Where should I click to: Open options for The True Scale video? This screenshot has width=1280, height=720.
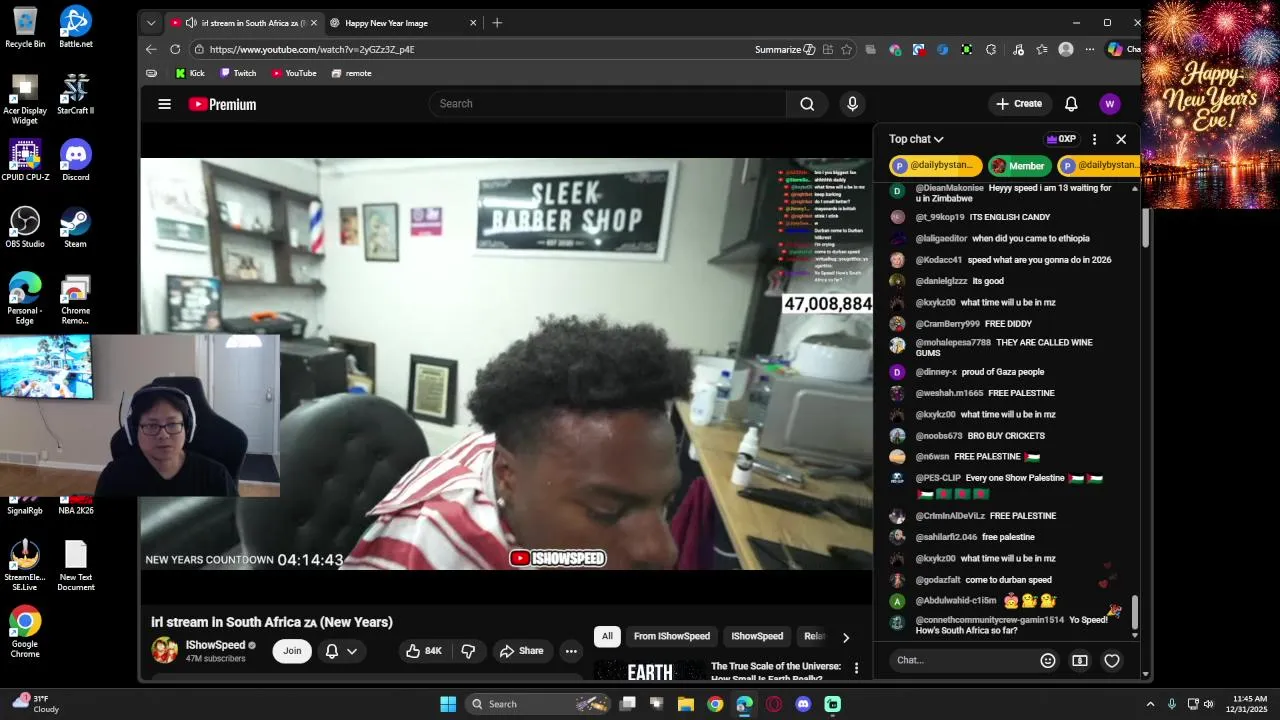click(856, 668)
